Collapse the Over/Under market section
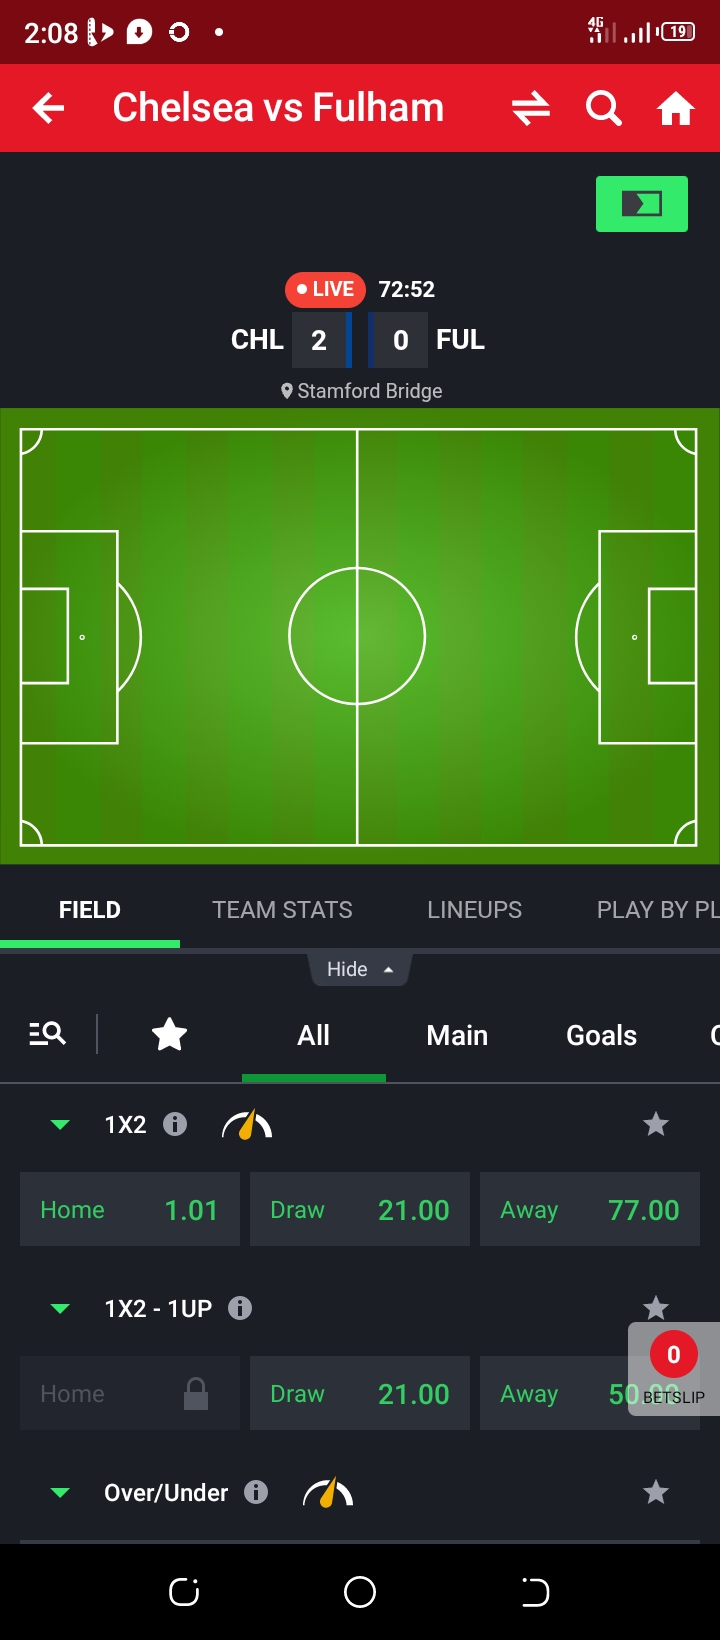This screenshot has width=720, height=1640. [60, 1493]
